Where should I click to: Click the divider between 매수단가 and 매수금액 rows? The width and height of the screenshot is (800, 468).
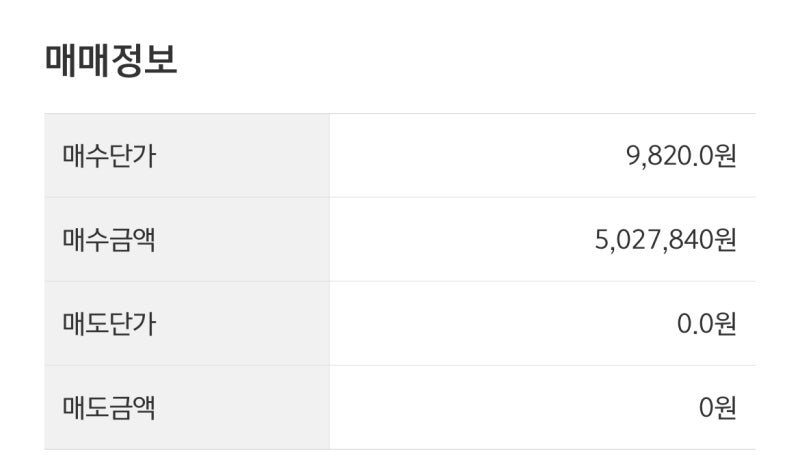click(x=400, y=197)
